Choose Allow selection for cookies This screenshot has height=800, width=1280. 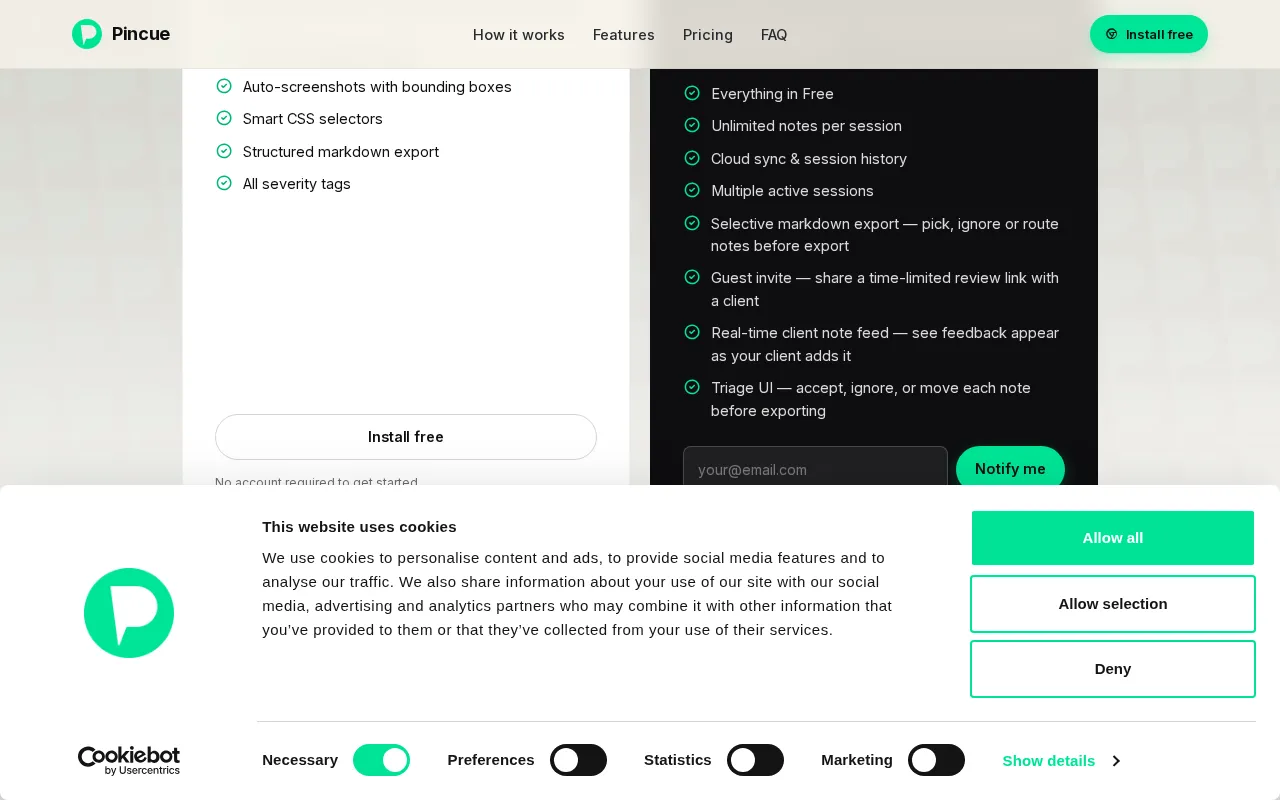[1113, 604]
